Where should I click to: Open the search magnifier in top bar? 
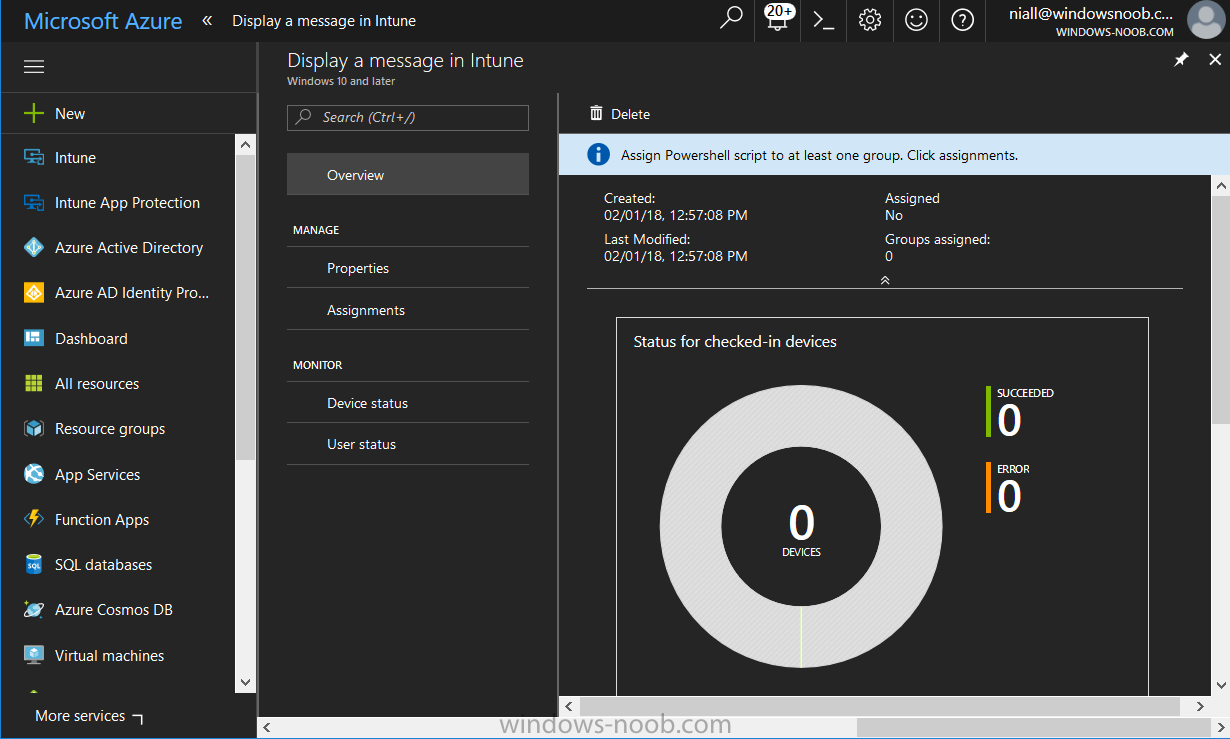point(732,19)
